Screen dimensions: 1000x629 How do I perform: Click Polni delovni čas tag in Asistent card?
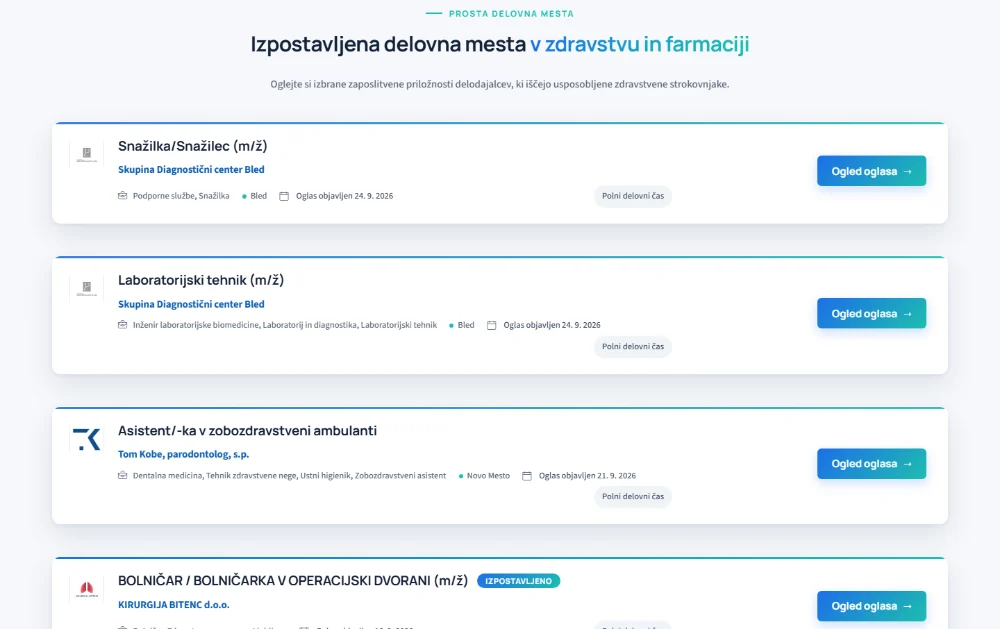point(633,496)
